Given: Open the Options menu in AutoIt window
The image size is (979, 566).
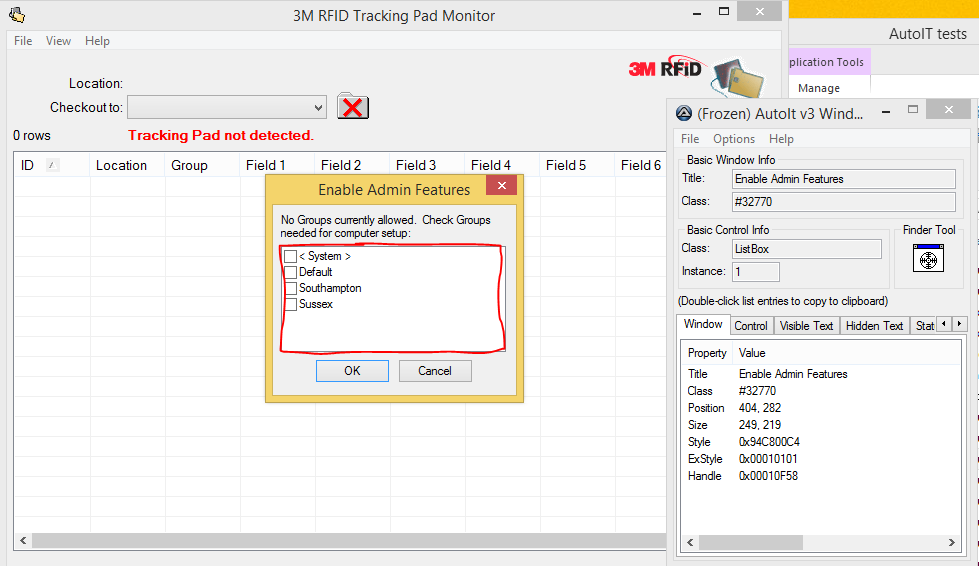Looking at the screenshot, I should coord(734,139).
